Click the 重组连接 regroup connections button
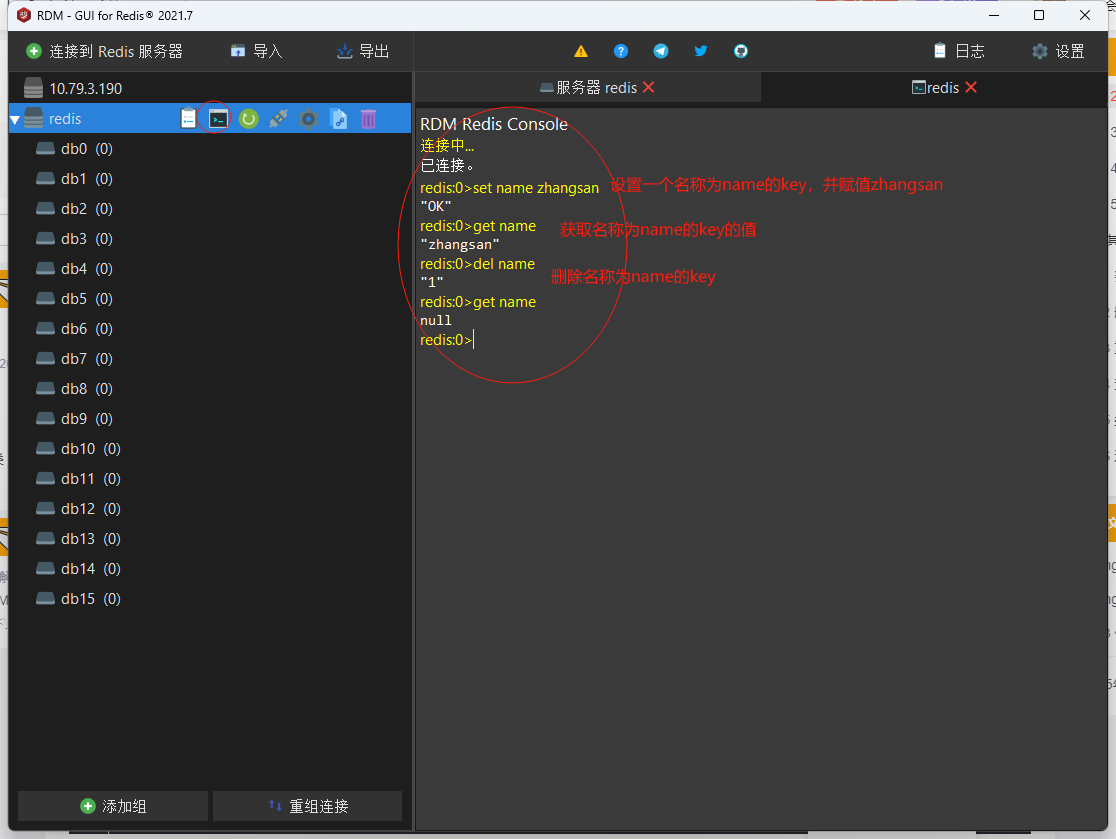 click(x=307, y=806)
